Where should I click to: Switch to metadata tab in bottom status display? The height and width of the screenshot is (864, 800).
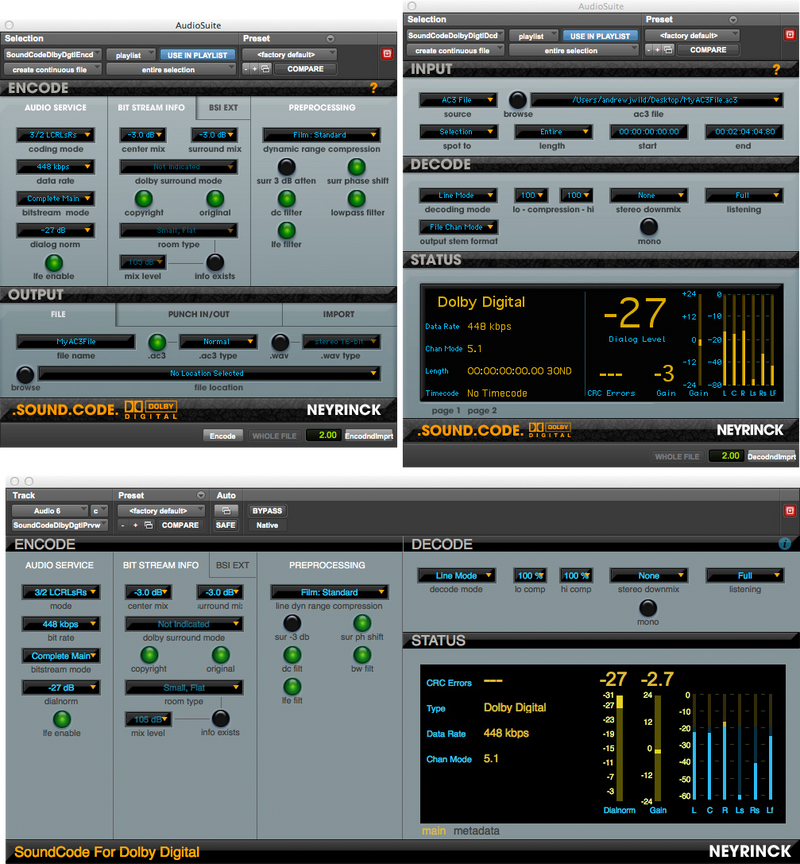click(x=476, y=830)
